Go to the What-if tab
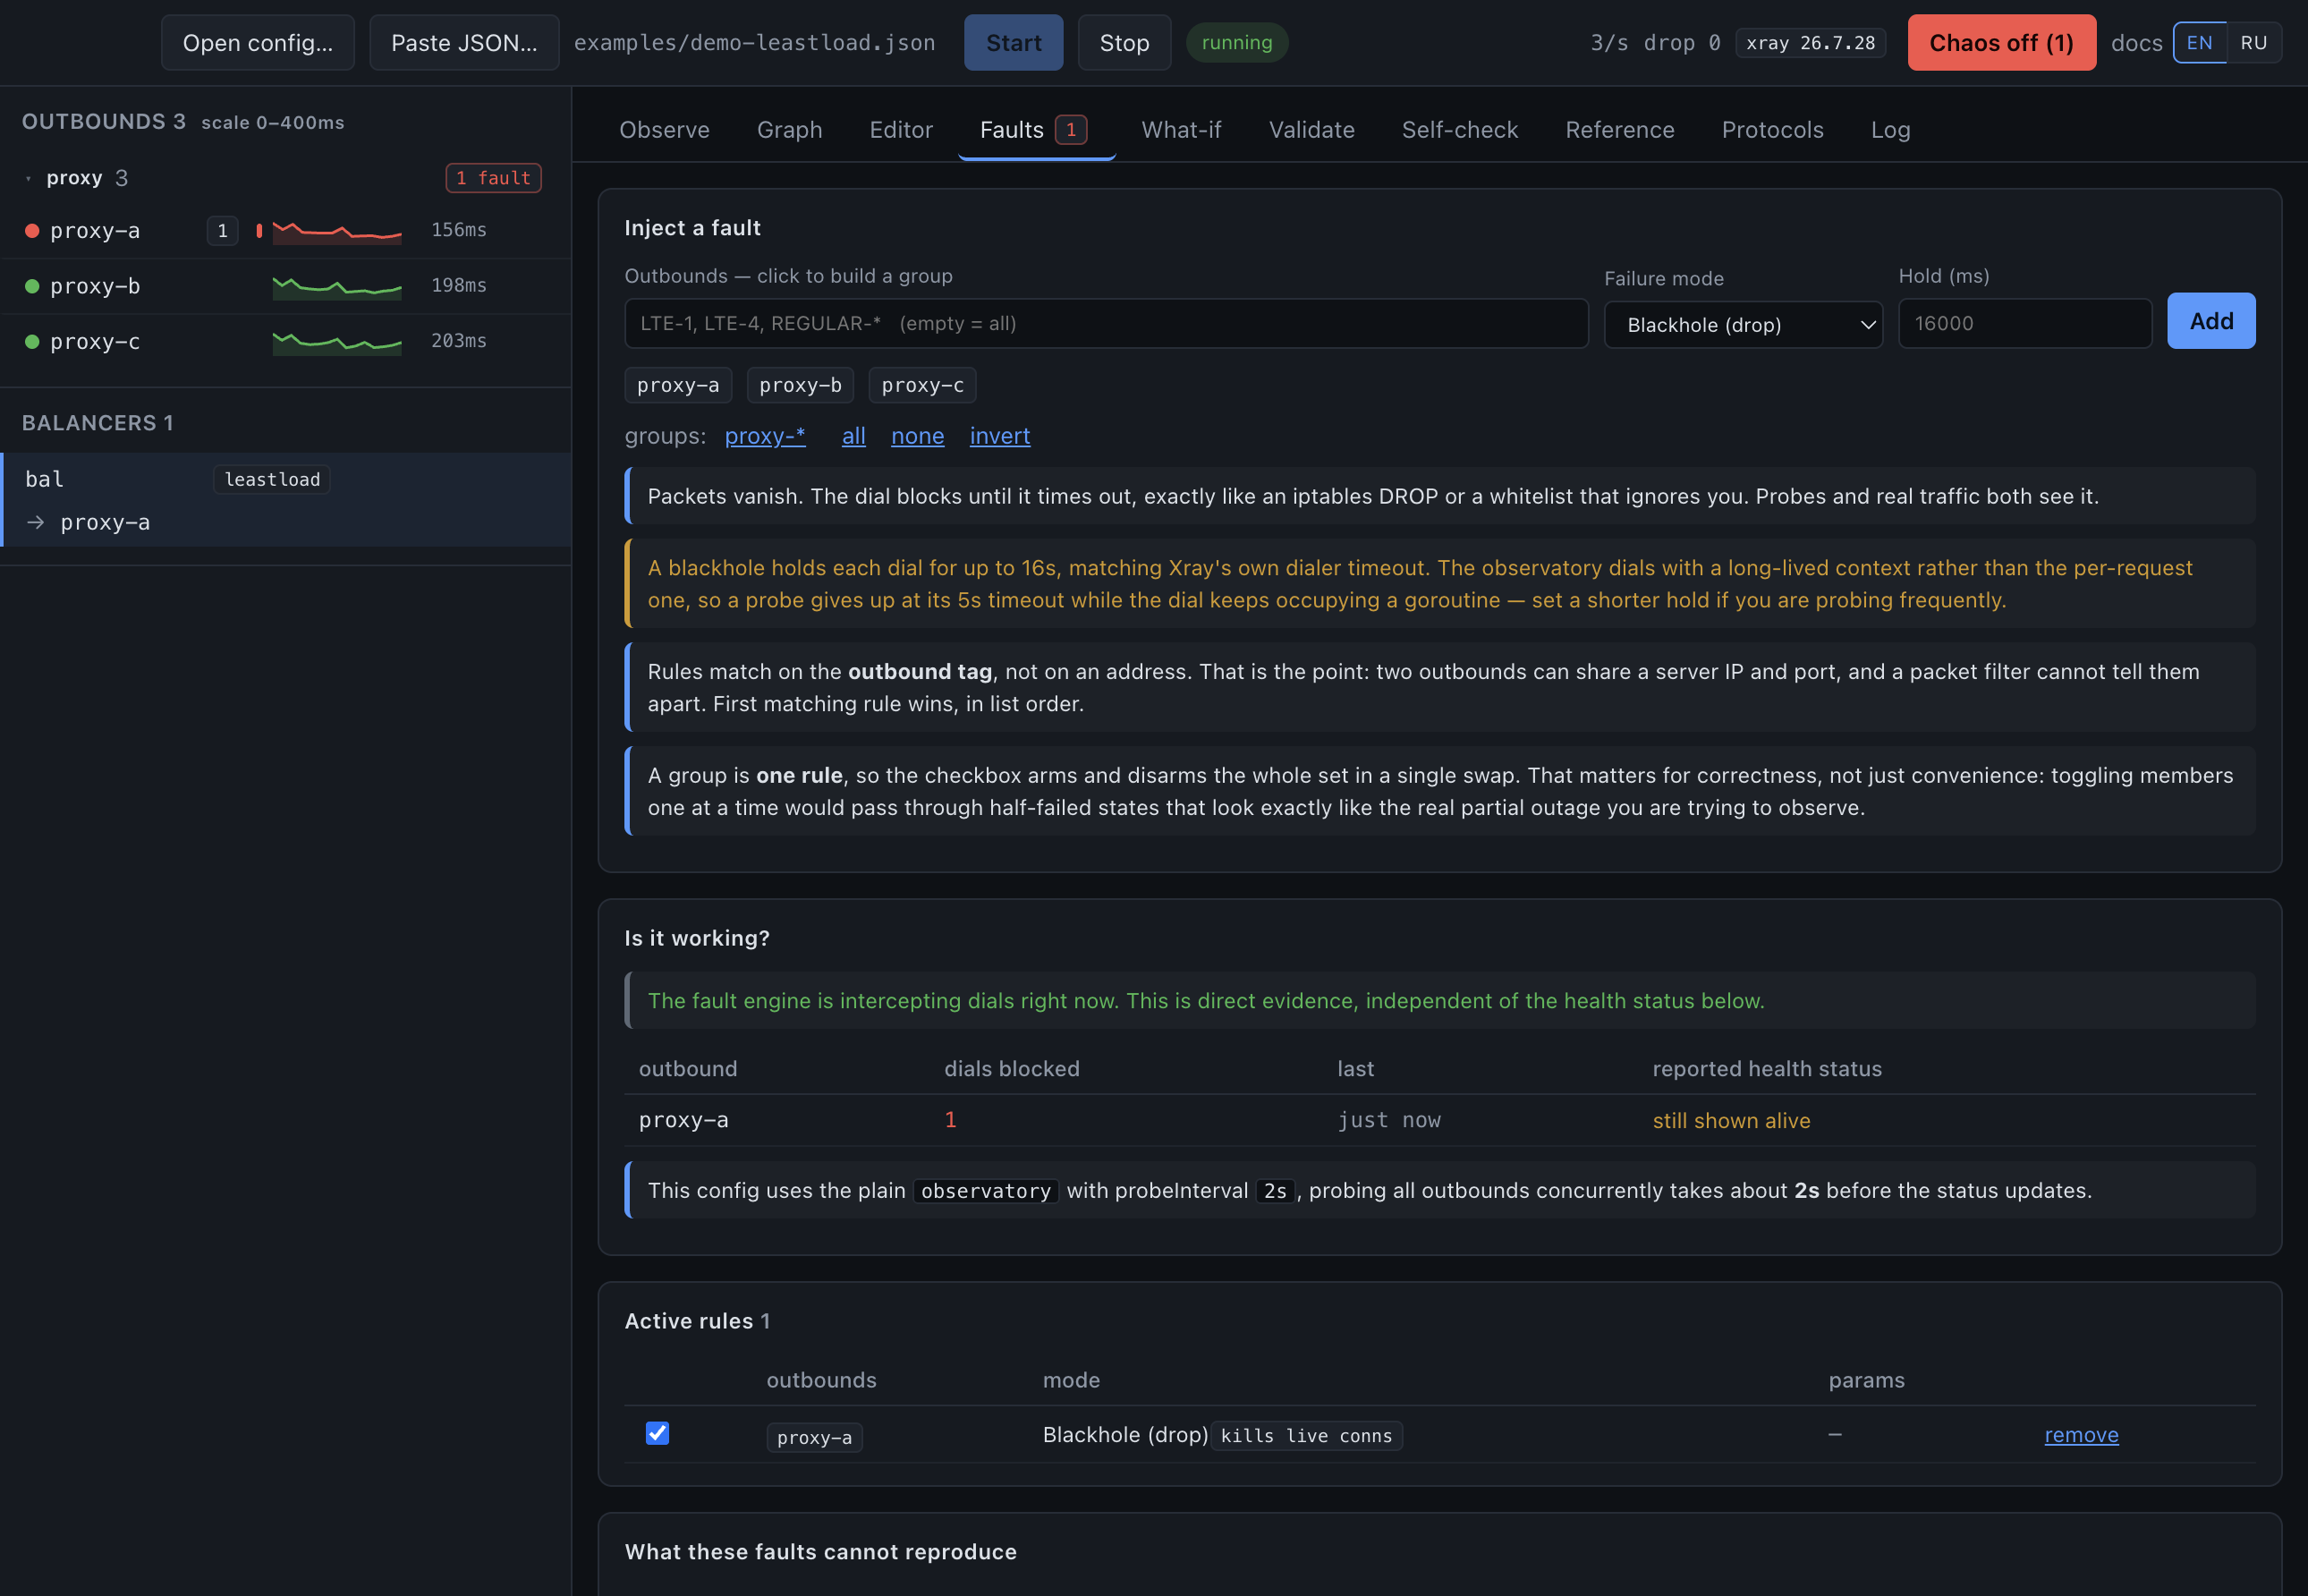Viewport: 2308px width, 1596px height. (1181, 130)
